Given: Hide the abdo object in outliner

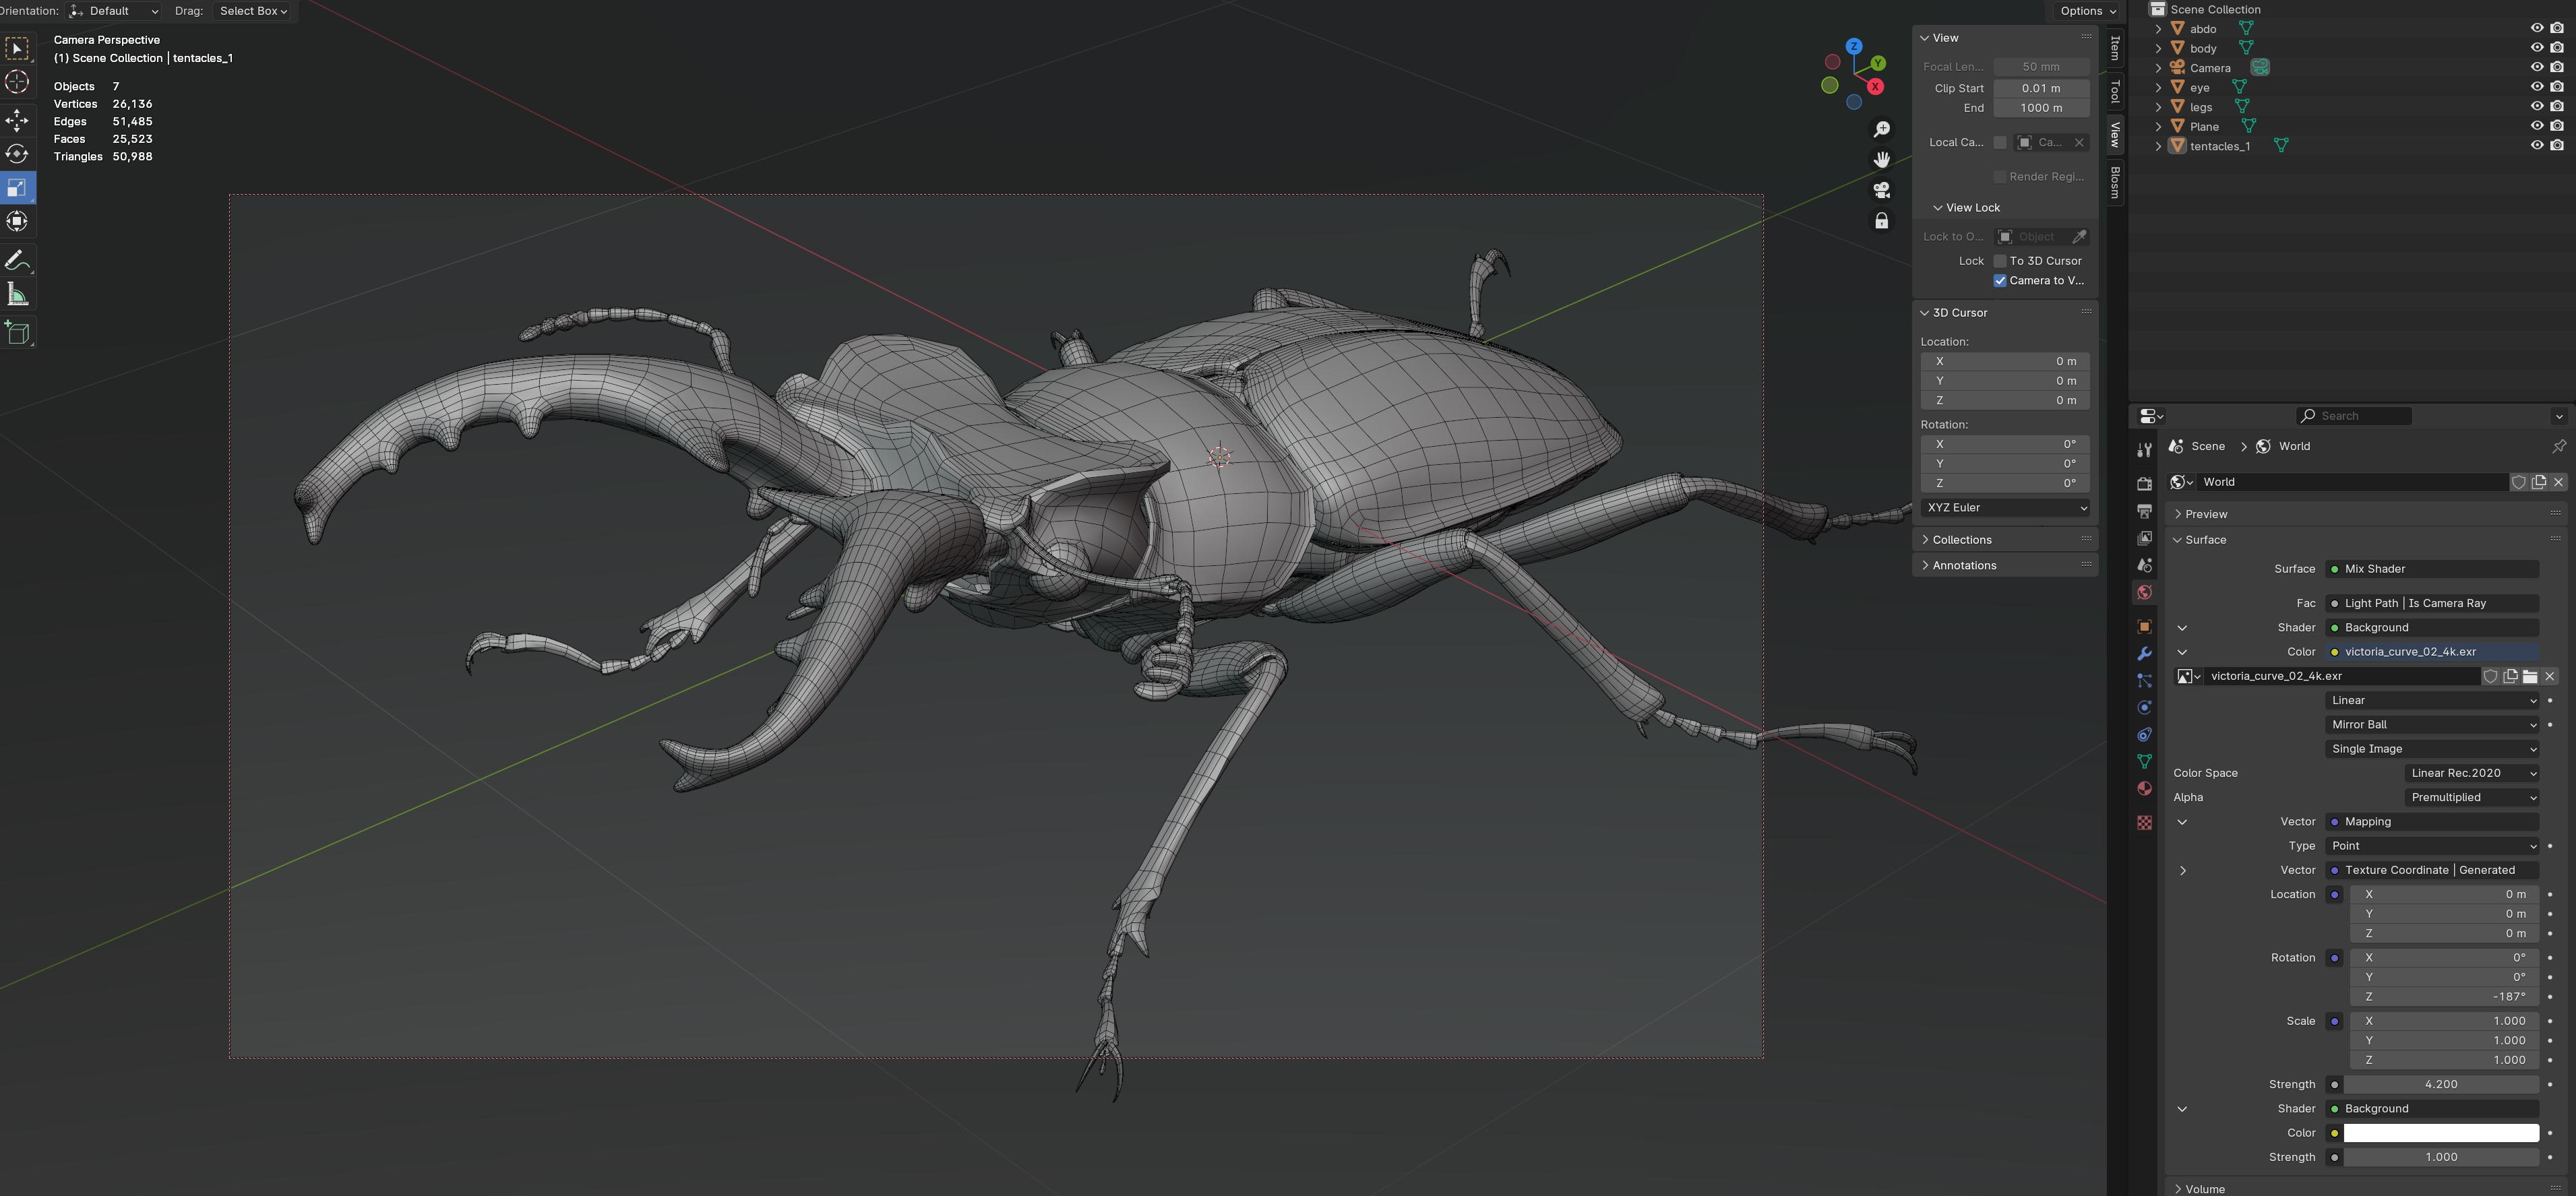Looking at the screenshot, I should pyautogui.click(x=2536, y=29).
